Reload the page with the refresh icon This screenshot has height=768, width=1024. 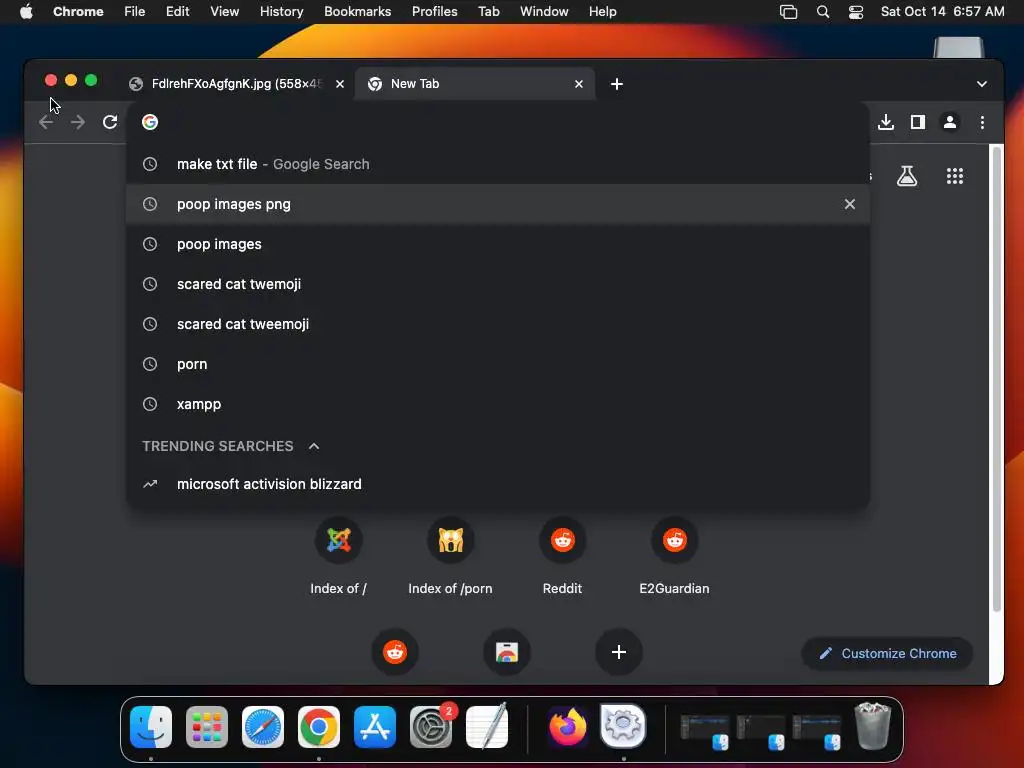[110, 122]
